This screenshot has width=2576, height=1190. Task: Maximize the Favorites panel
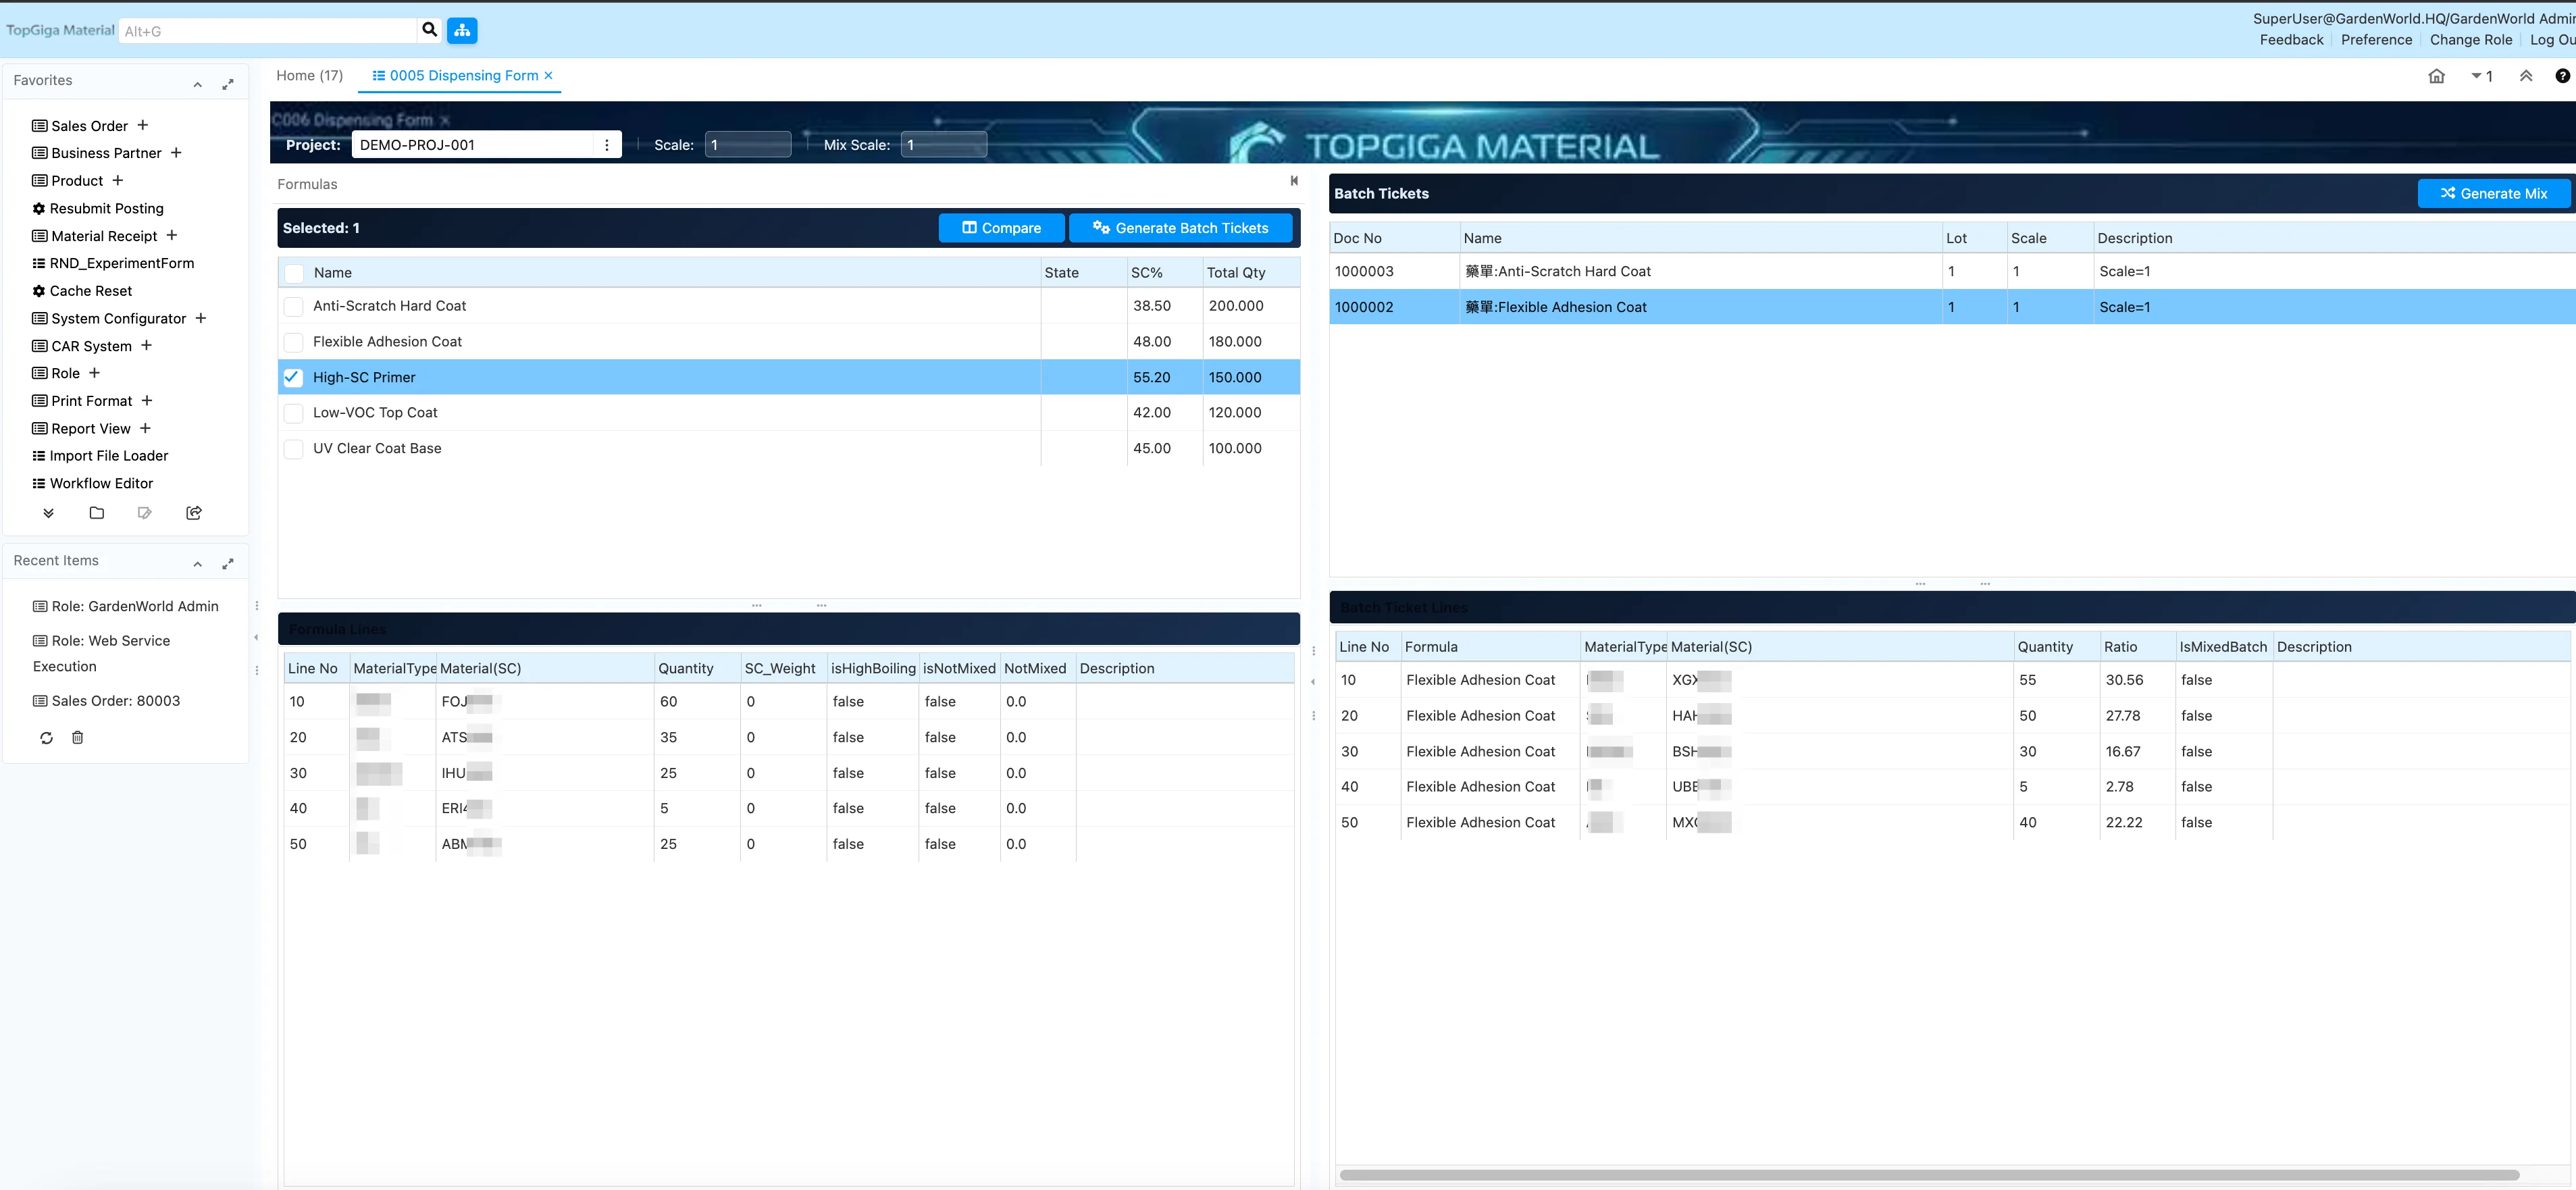(228, 84)
